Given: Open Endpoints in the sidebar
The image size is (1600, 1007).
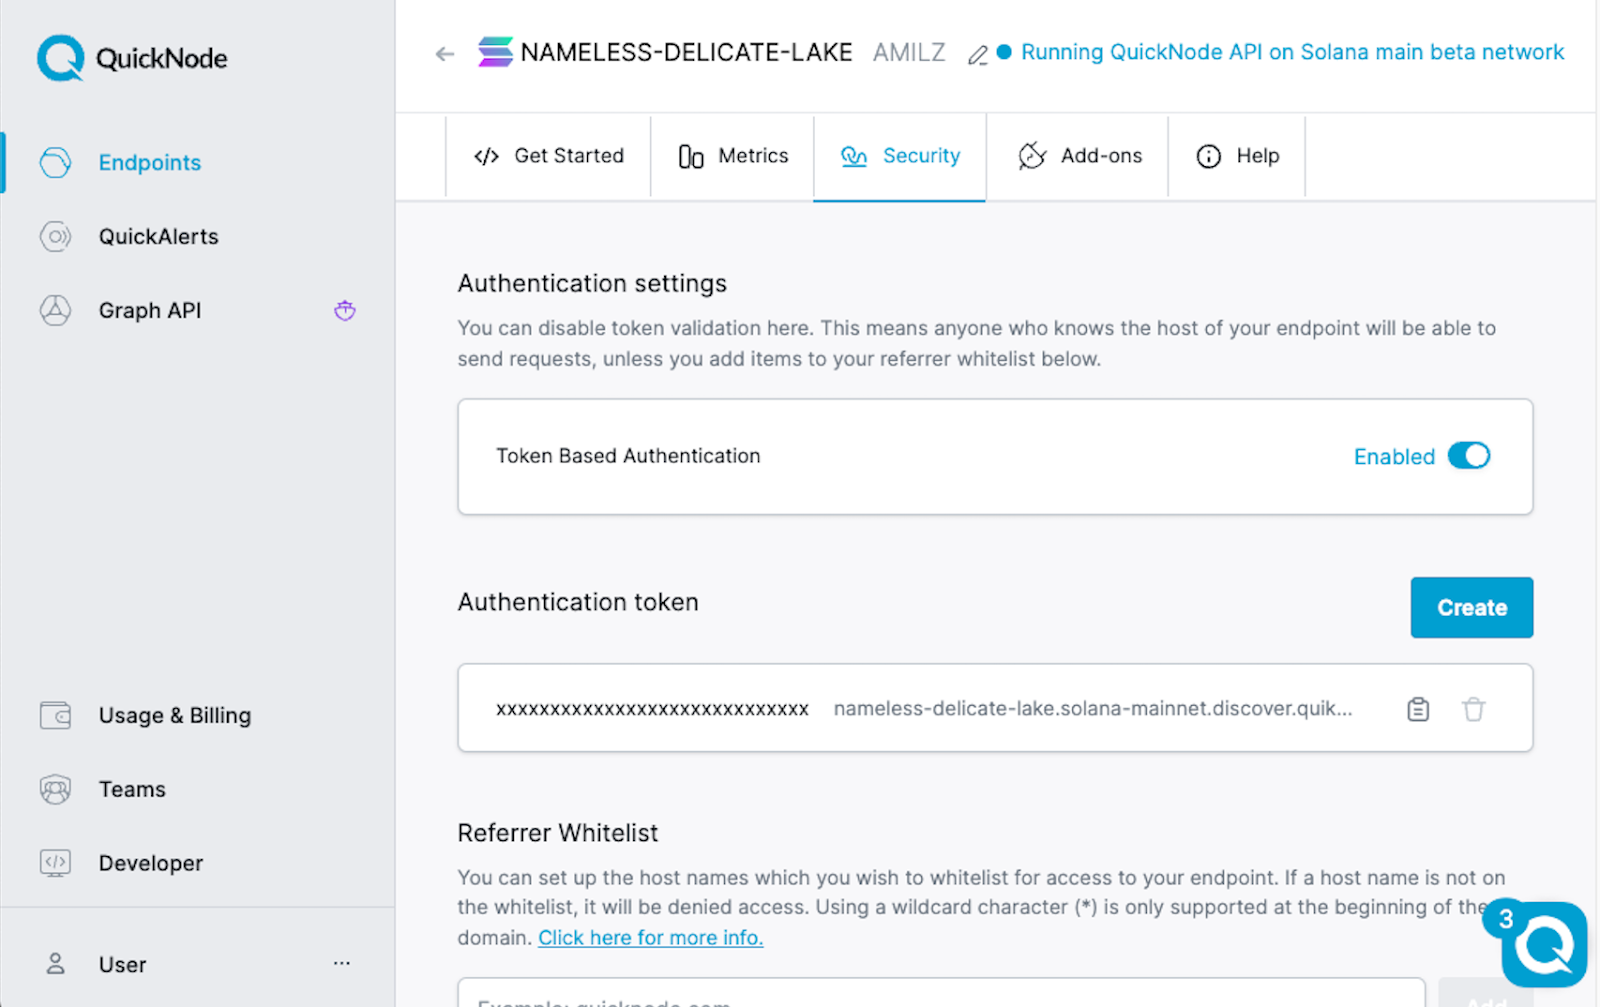Looking at the screenshot, I should 150,162.
